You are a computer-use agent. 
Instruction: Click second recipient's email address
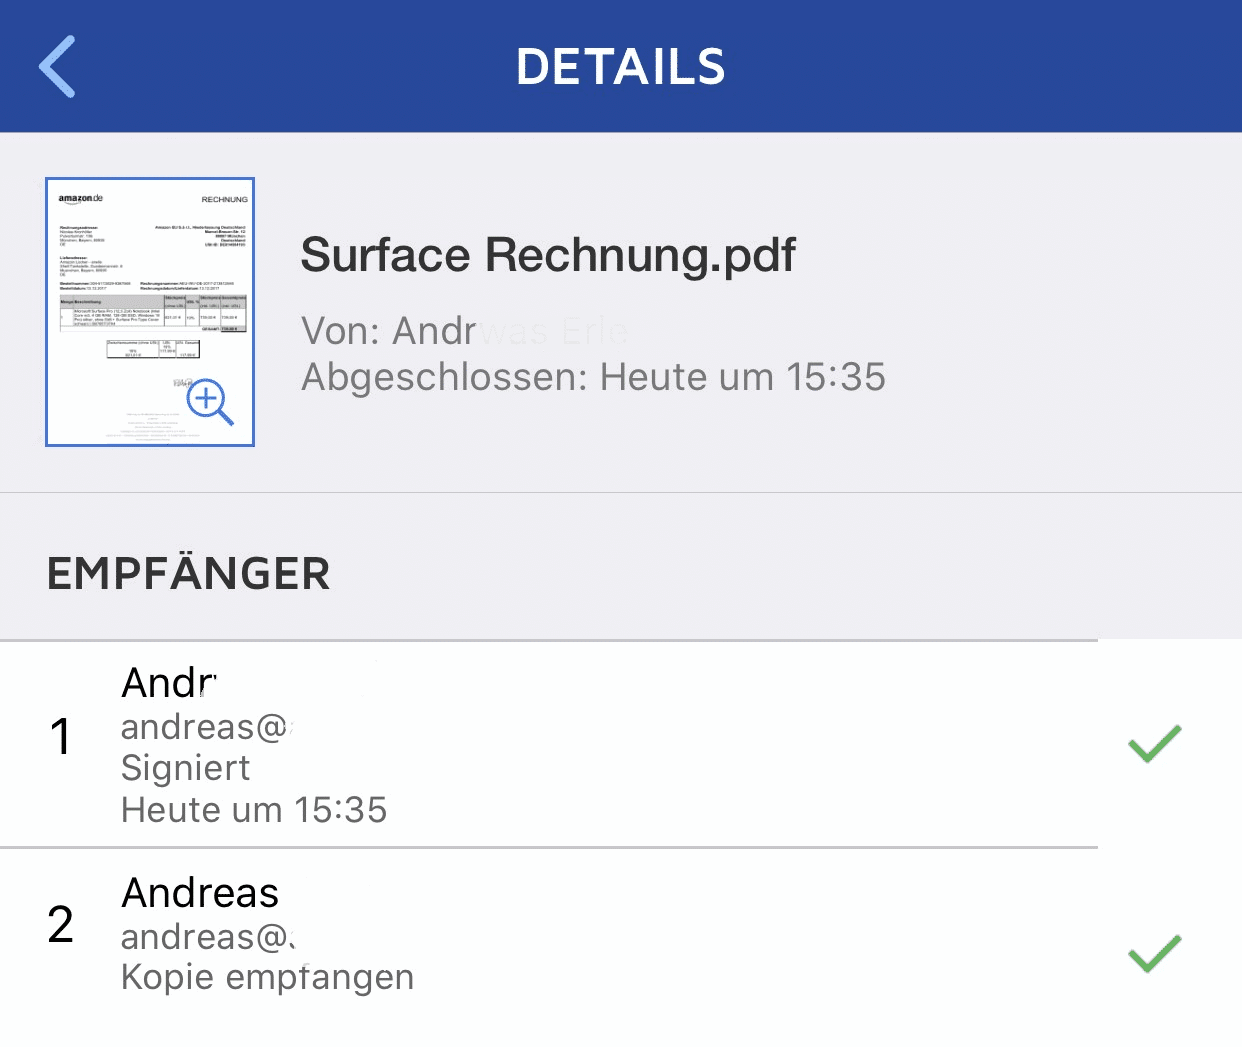pyautogui.click(x=208, y=937)
